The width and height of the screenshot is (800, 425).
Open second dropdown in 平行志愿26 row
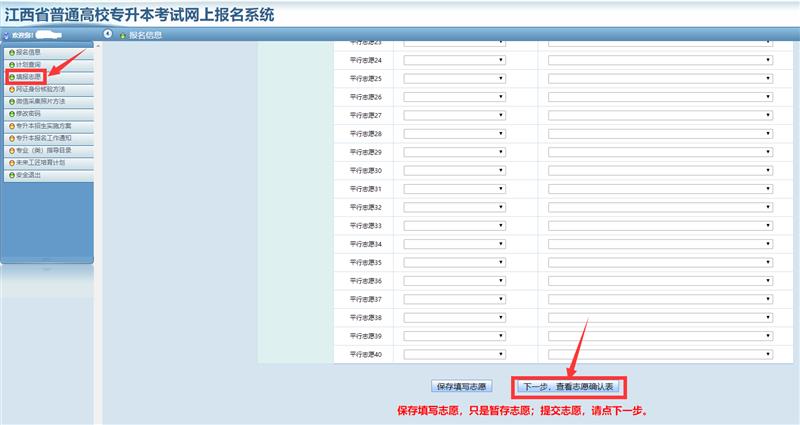pyautogui.click(x=661, y=97)
